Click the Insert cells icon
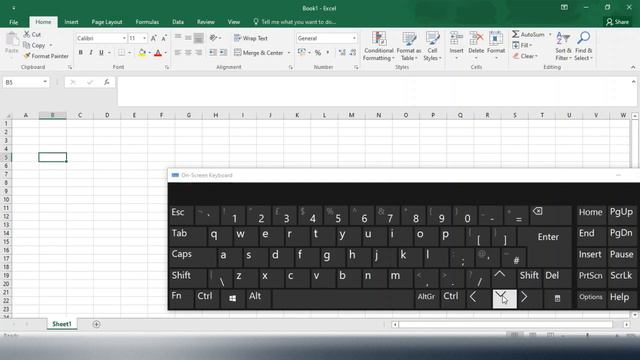Screen dimensions: 640x360 [456, 39]
